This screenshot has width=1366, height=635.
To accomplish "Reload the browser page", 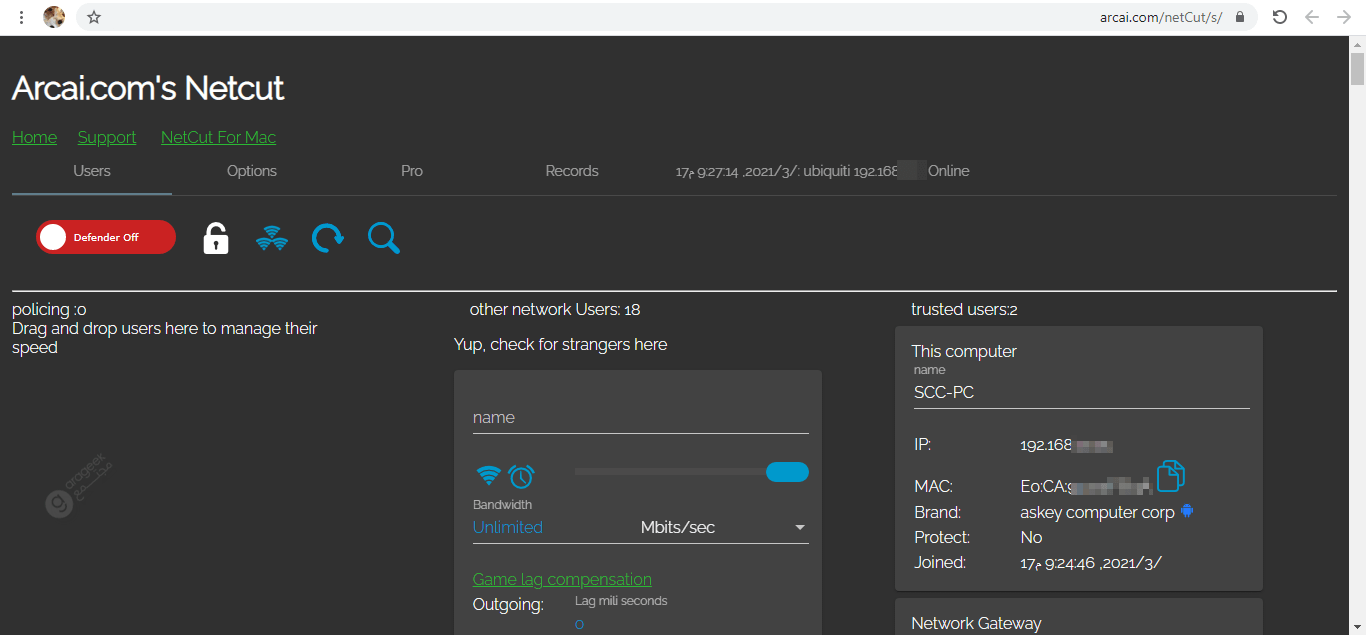I will point(1279,17).
